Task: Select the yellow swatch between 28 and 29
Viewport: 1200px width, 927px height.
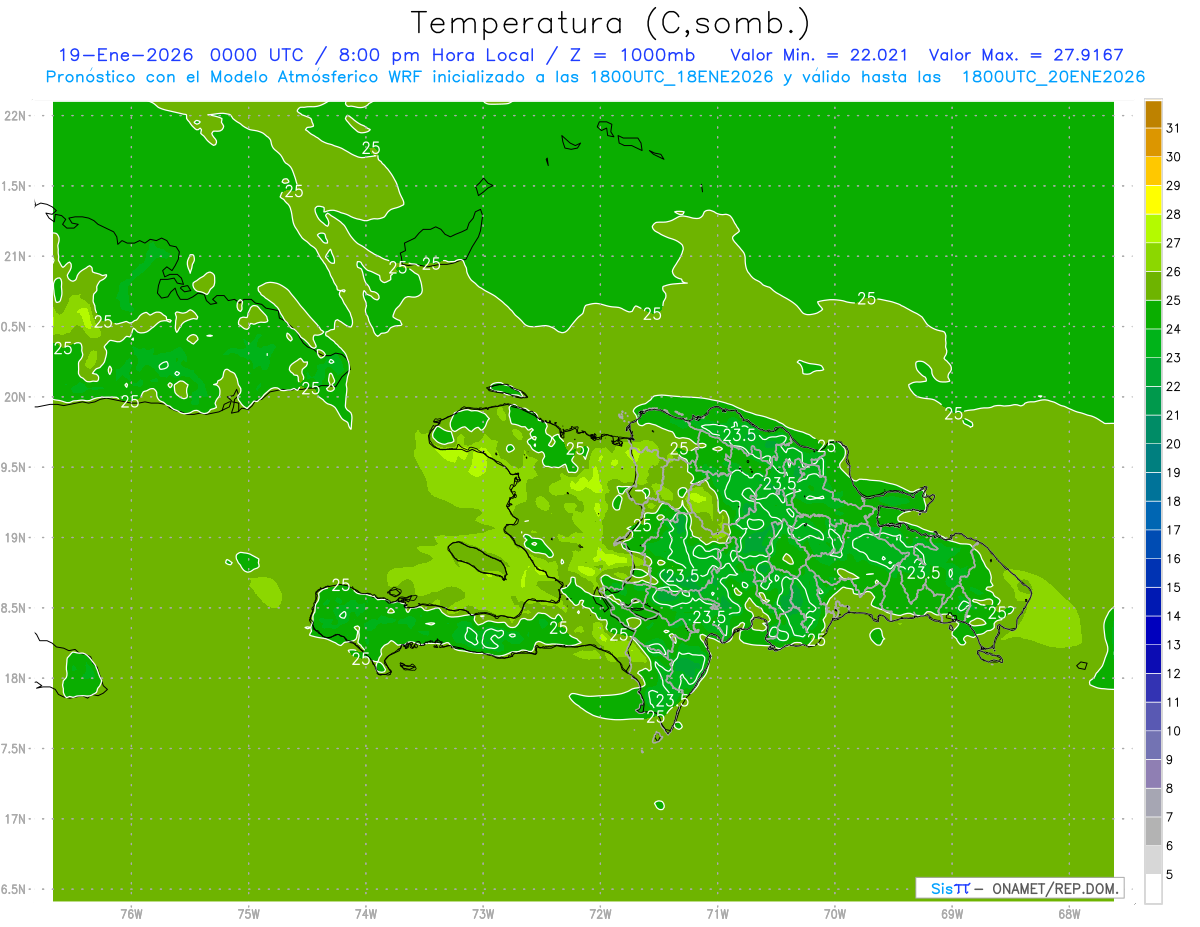Action: [1153, 200]
